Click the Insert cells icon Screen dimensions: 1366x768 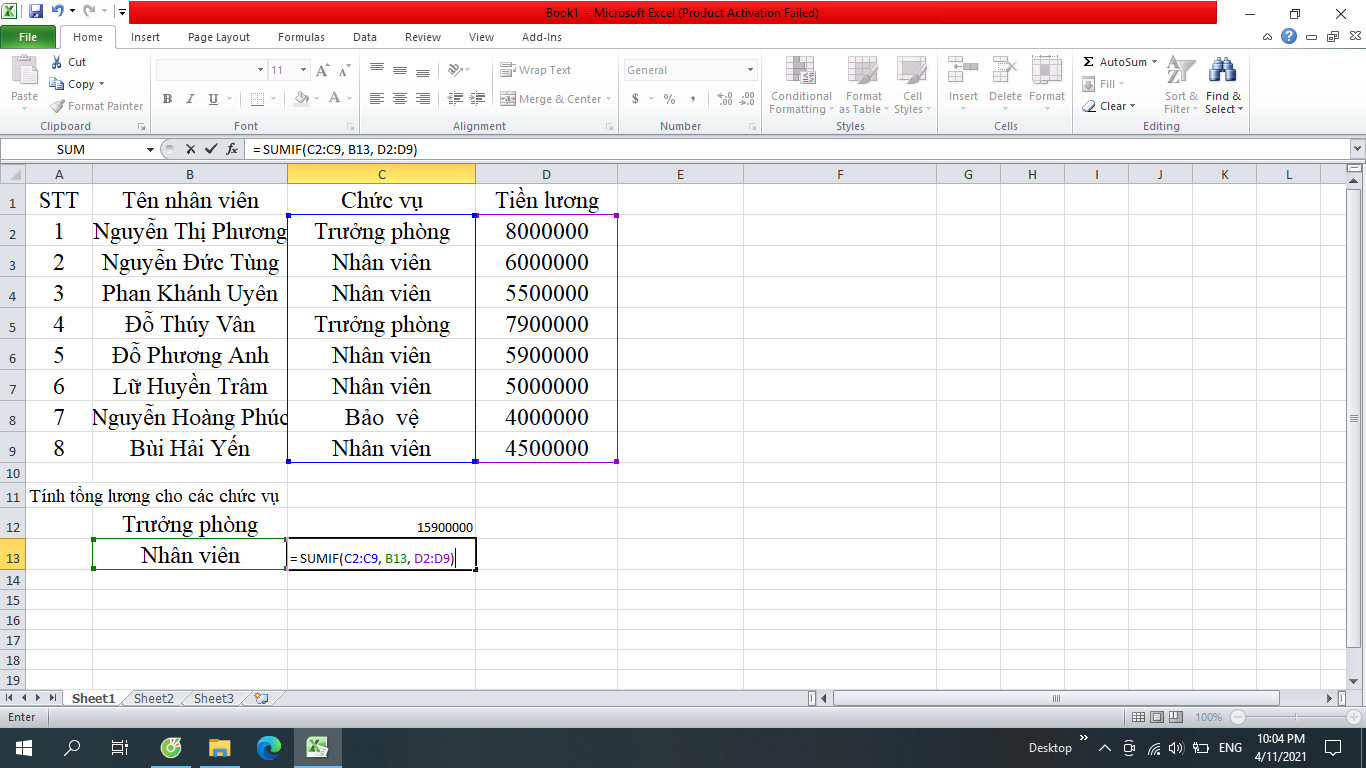tap(963, 70)
